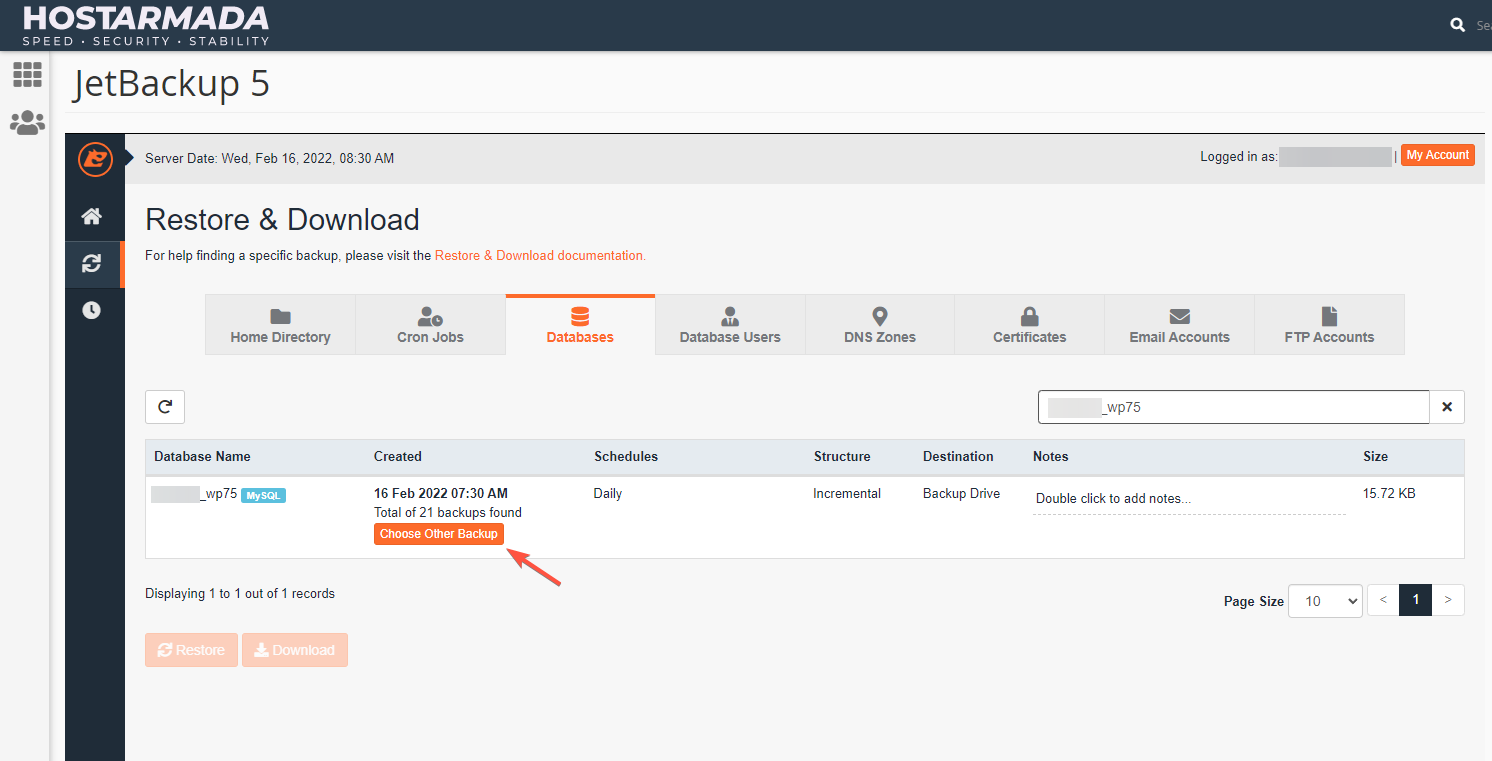Open the Home dashboard via the house icon

pyautogui.click(x=93, y=216)
